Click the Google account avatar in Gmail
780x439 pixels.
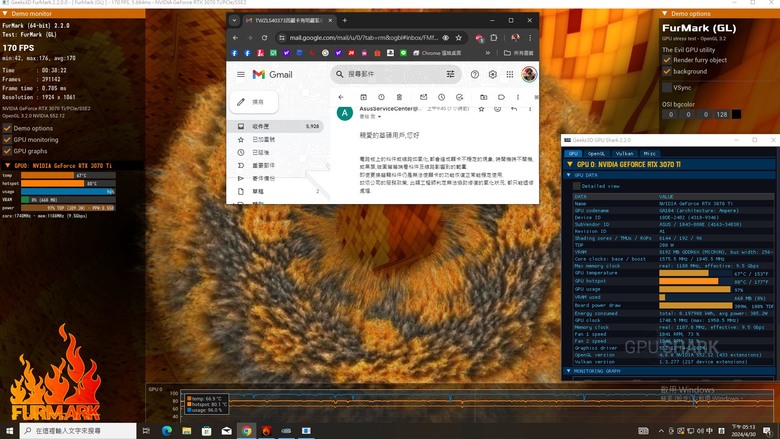[529, 75]
